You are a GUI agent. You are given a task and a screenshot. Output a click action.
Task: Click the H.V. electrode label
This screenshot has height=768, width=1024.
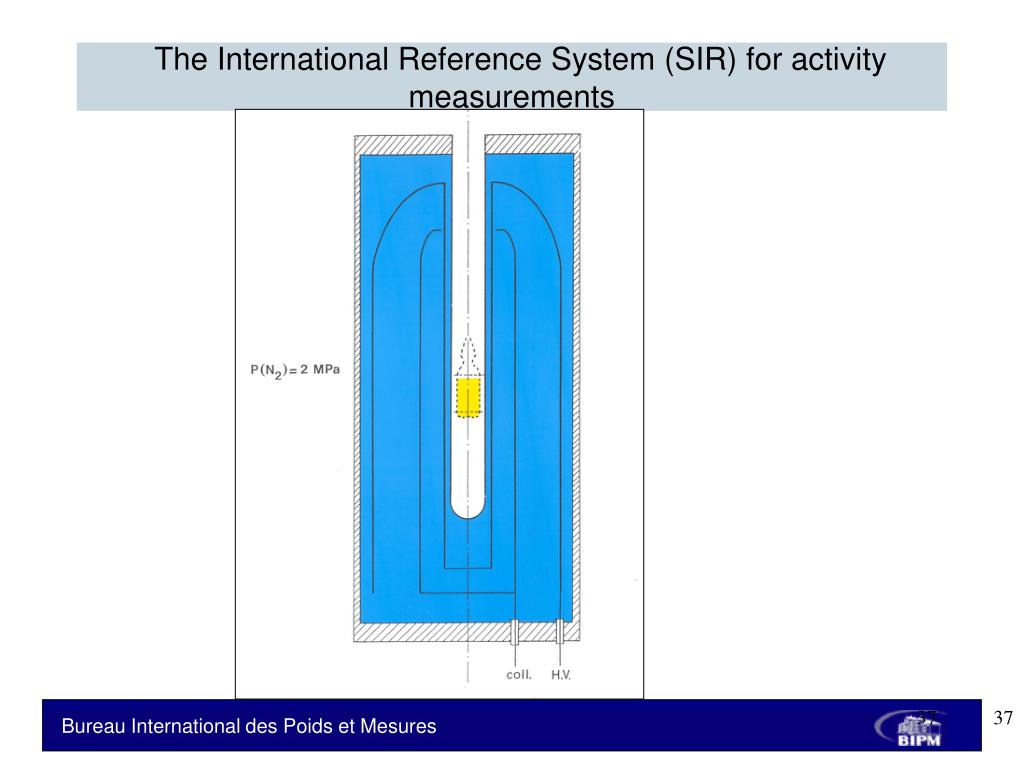click(560, 675)
